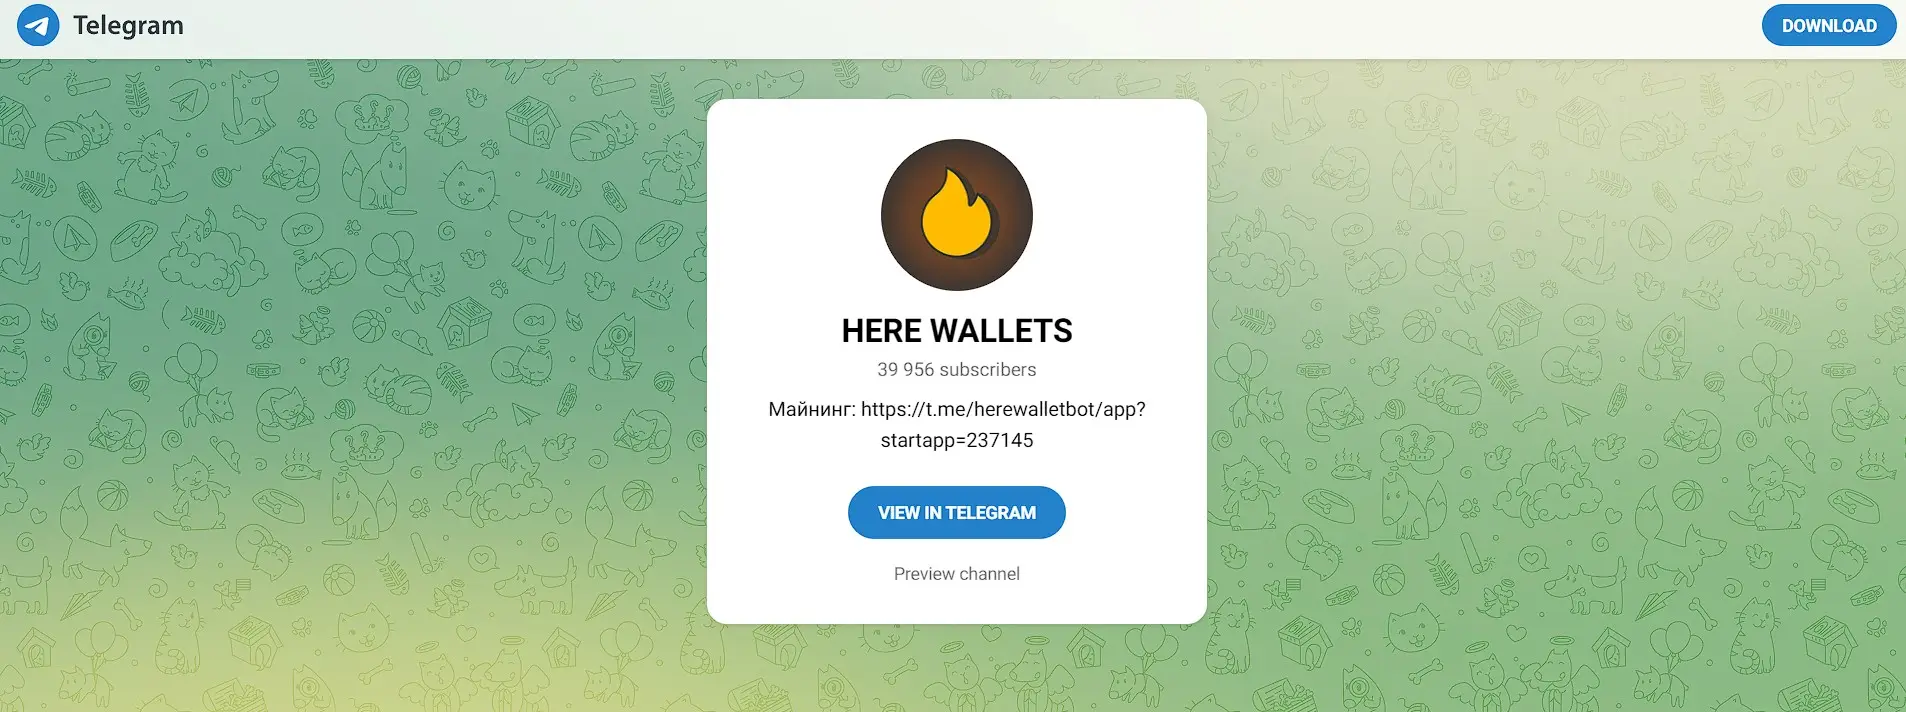Click white card area below Preview channel
Screen dimensions: 1906x712
pyautogui.click(x=957, y=603)
